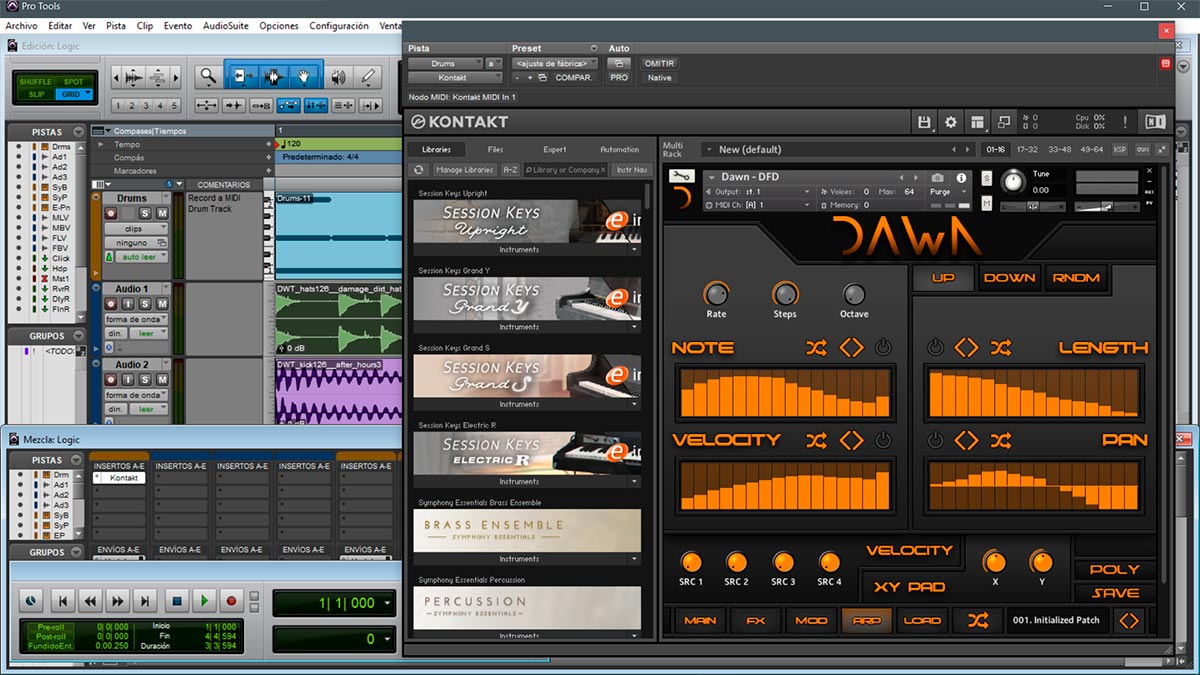Screen dimensions: 1200x675
Task: Click the OMITIR bypass button
Action: tap(660, 63)
